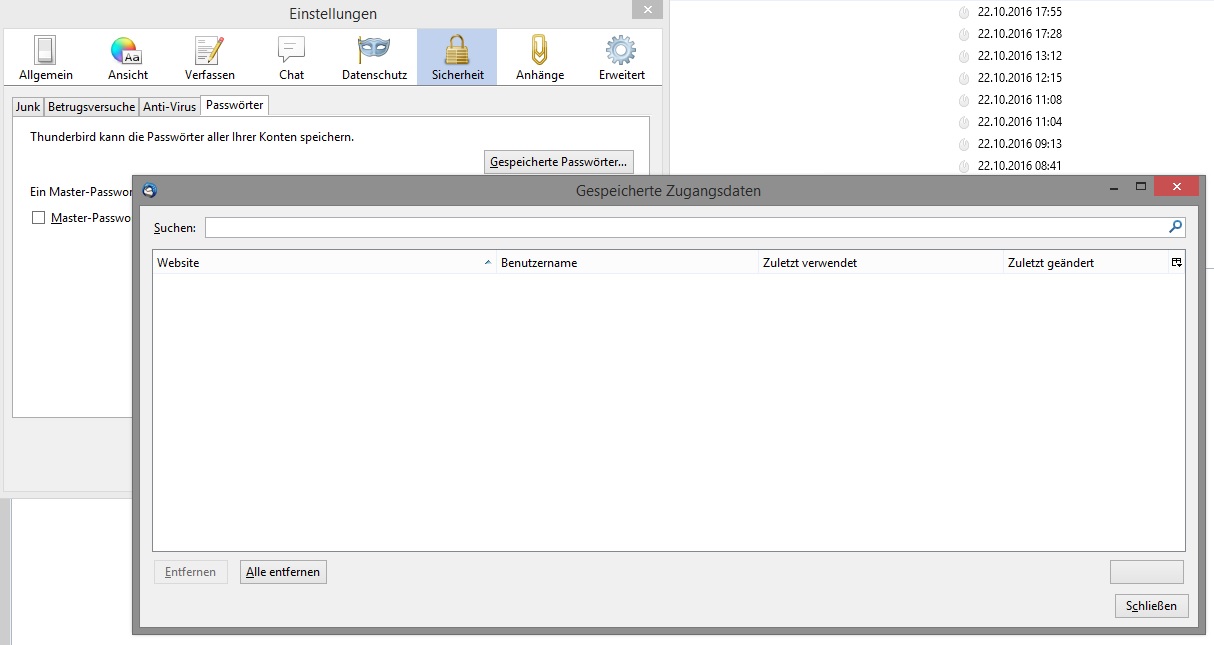Viewport: 1214px width, 645px height.
Task: Open the Erweitert gear pane
Action: coord(622,58)
